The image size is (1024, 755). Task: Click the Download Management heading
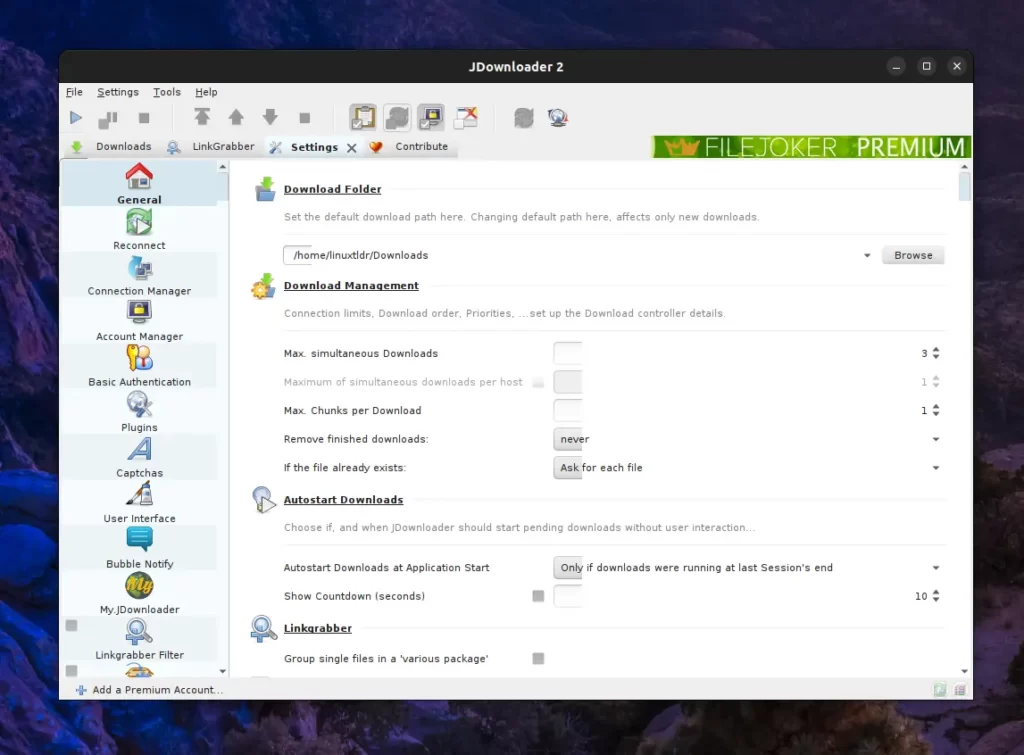351,286
